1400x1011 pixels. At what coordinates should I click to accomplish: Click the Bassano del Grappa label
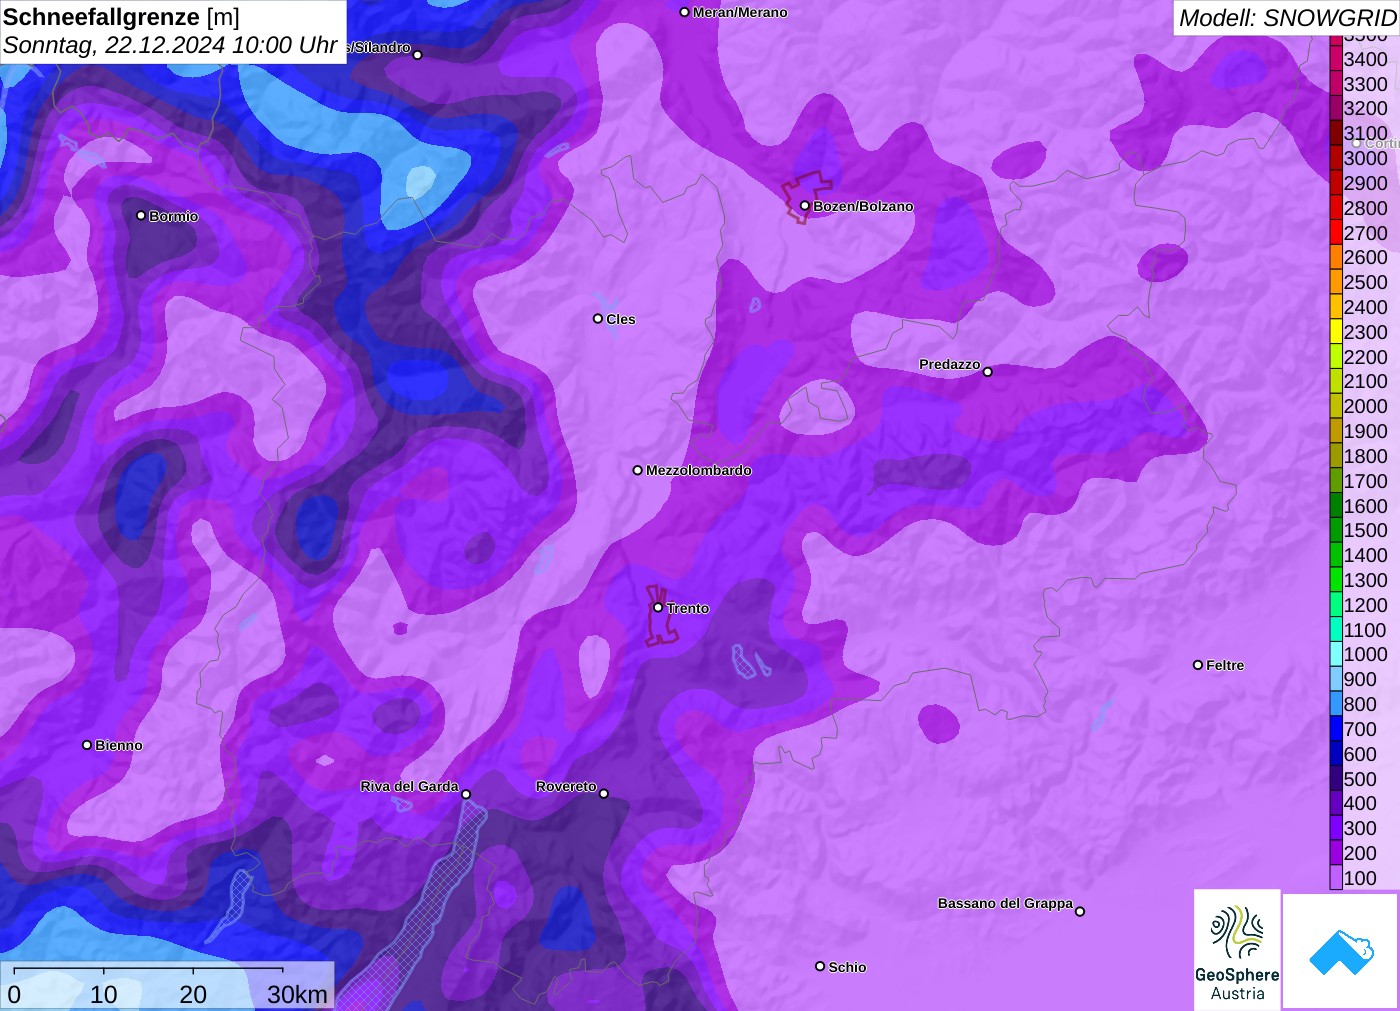(x=1005, y=904)
